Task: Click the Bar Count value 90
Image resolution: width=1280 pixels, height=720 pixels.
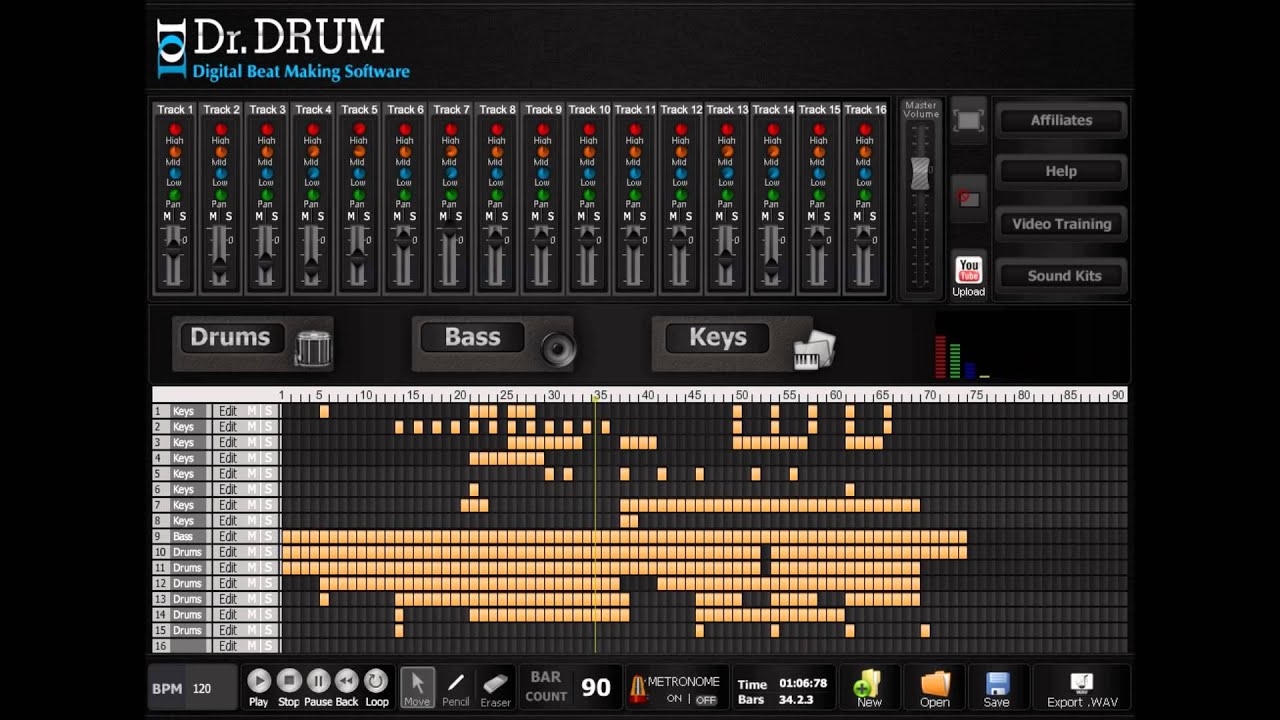Action: 596,688
